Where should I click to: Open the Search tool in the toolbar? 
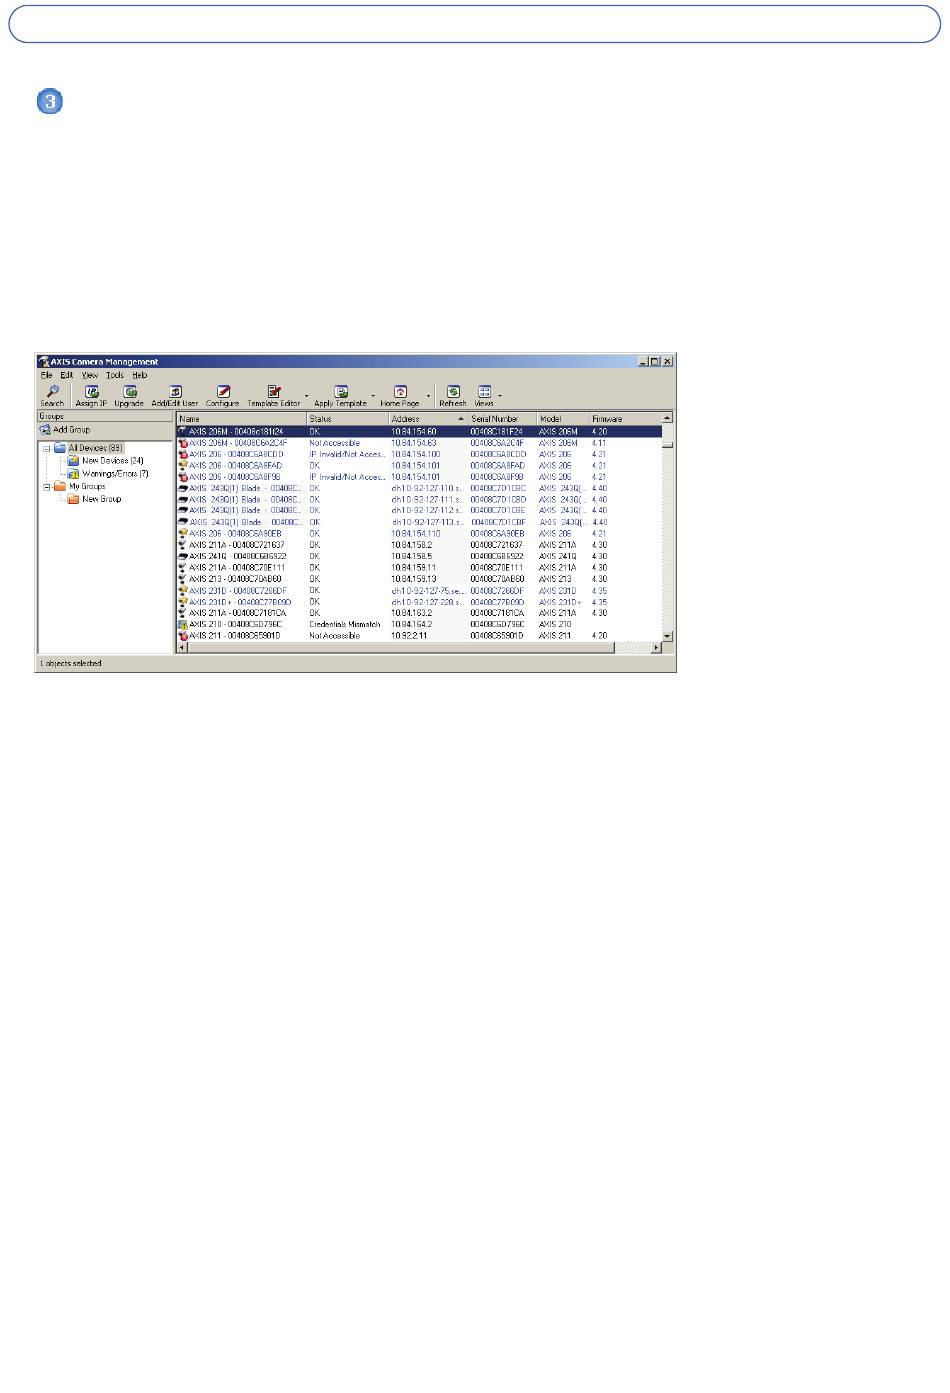click(x=52, y=396)
